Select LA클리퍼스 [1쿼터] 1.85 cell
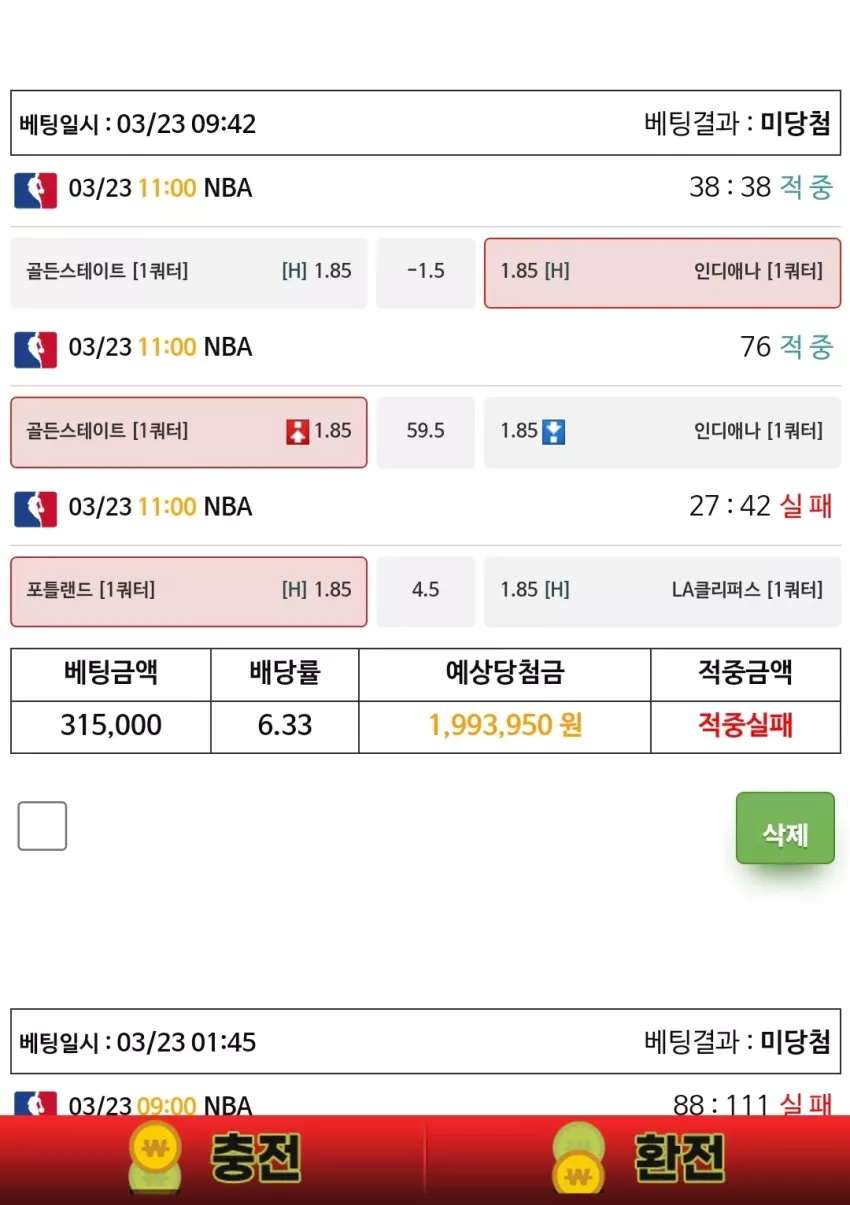This screenshot has width=850, height=1205. (x=662, y=591)
